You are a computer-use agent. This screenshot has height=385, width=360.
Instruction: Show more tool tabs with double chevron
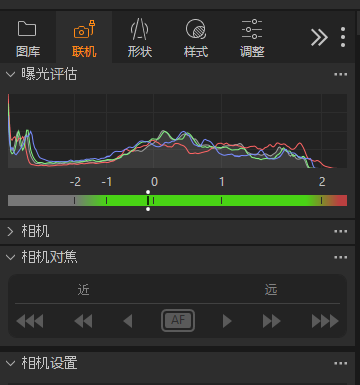tap(319, 37)
